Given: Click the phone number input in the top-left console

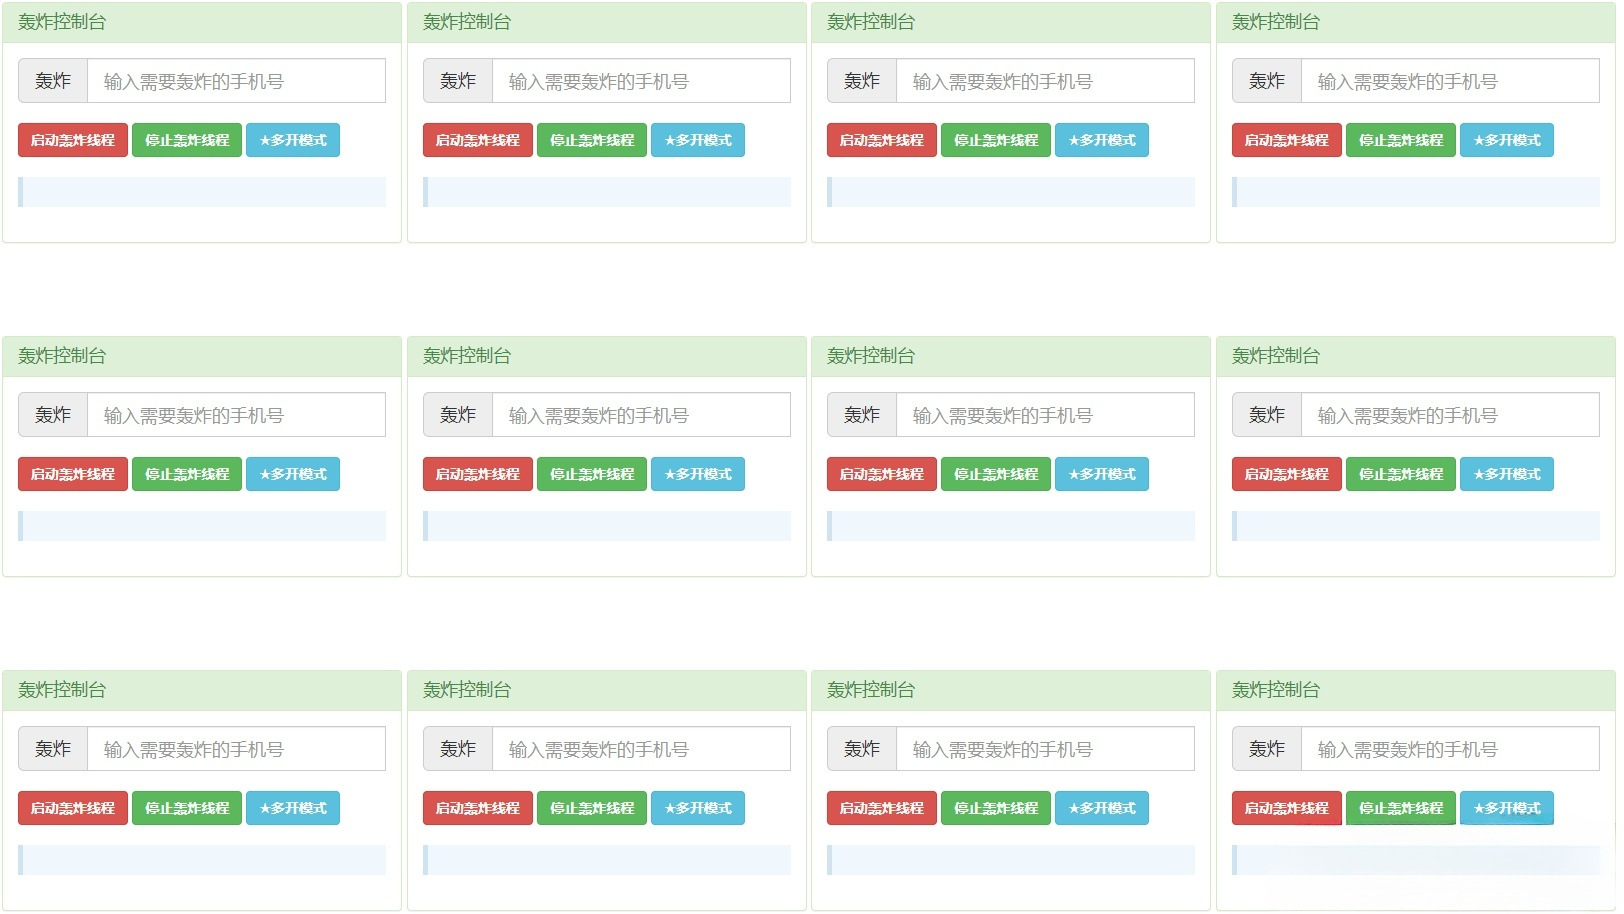Looking at the screenshot, I should pos(237,81).
